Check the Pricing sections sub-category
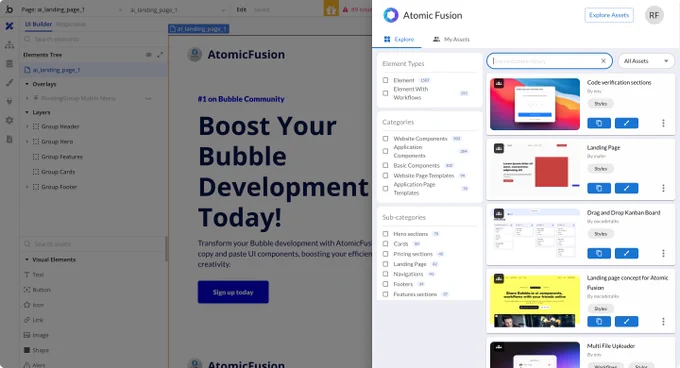Screen dimensions: 680x368 (x=385, y=254)
